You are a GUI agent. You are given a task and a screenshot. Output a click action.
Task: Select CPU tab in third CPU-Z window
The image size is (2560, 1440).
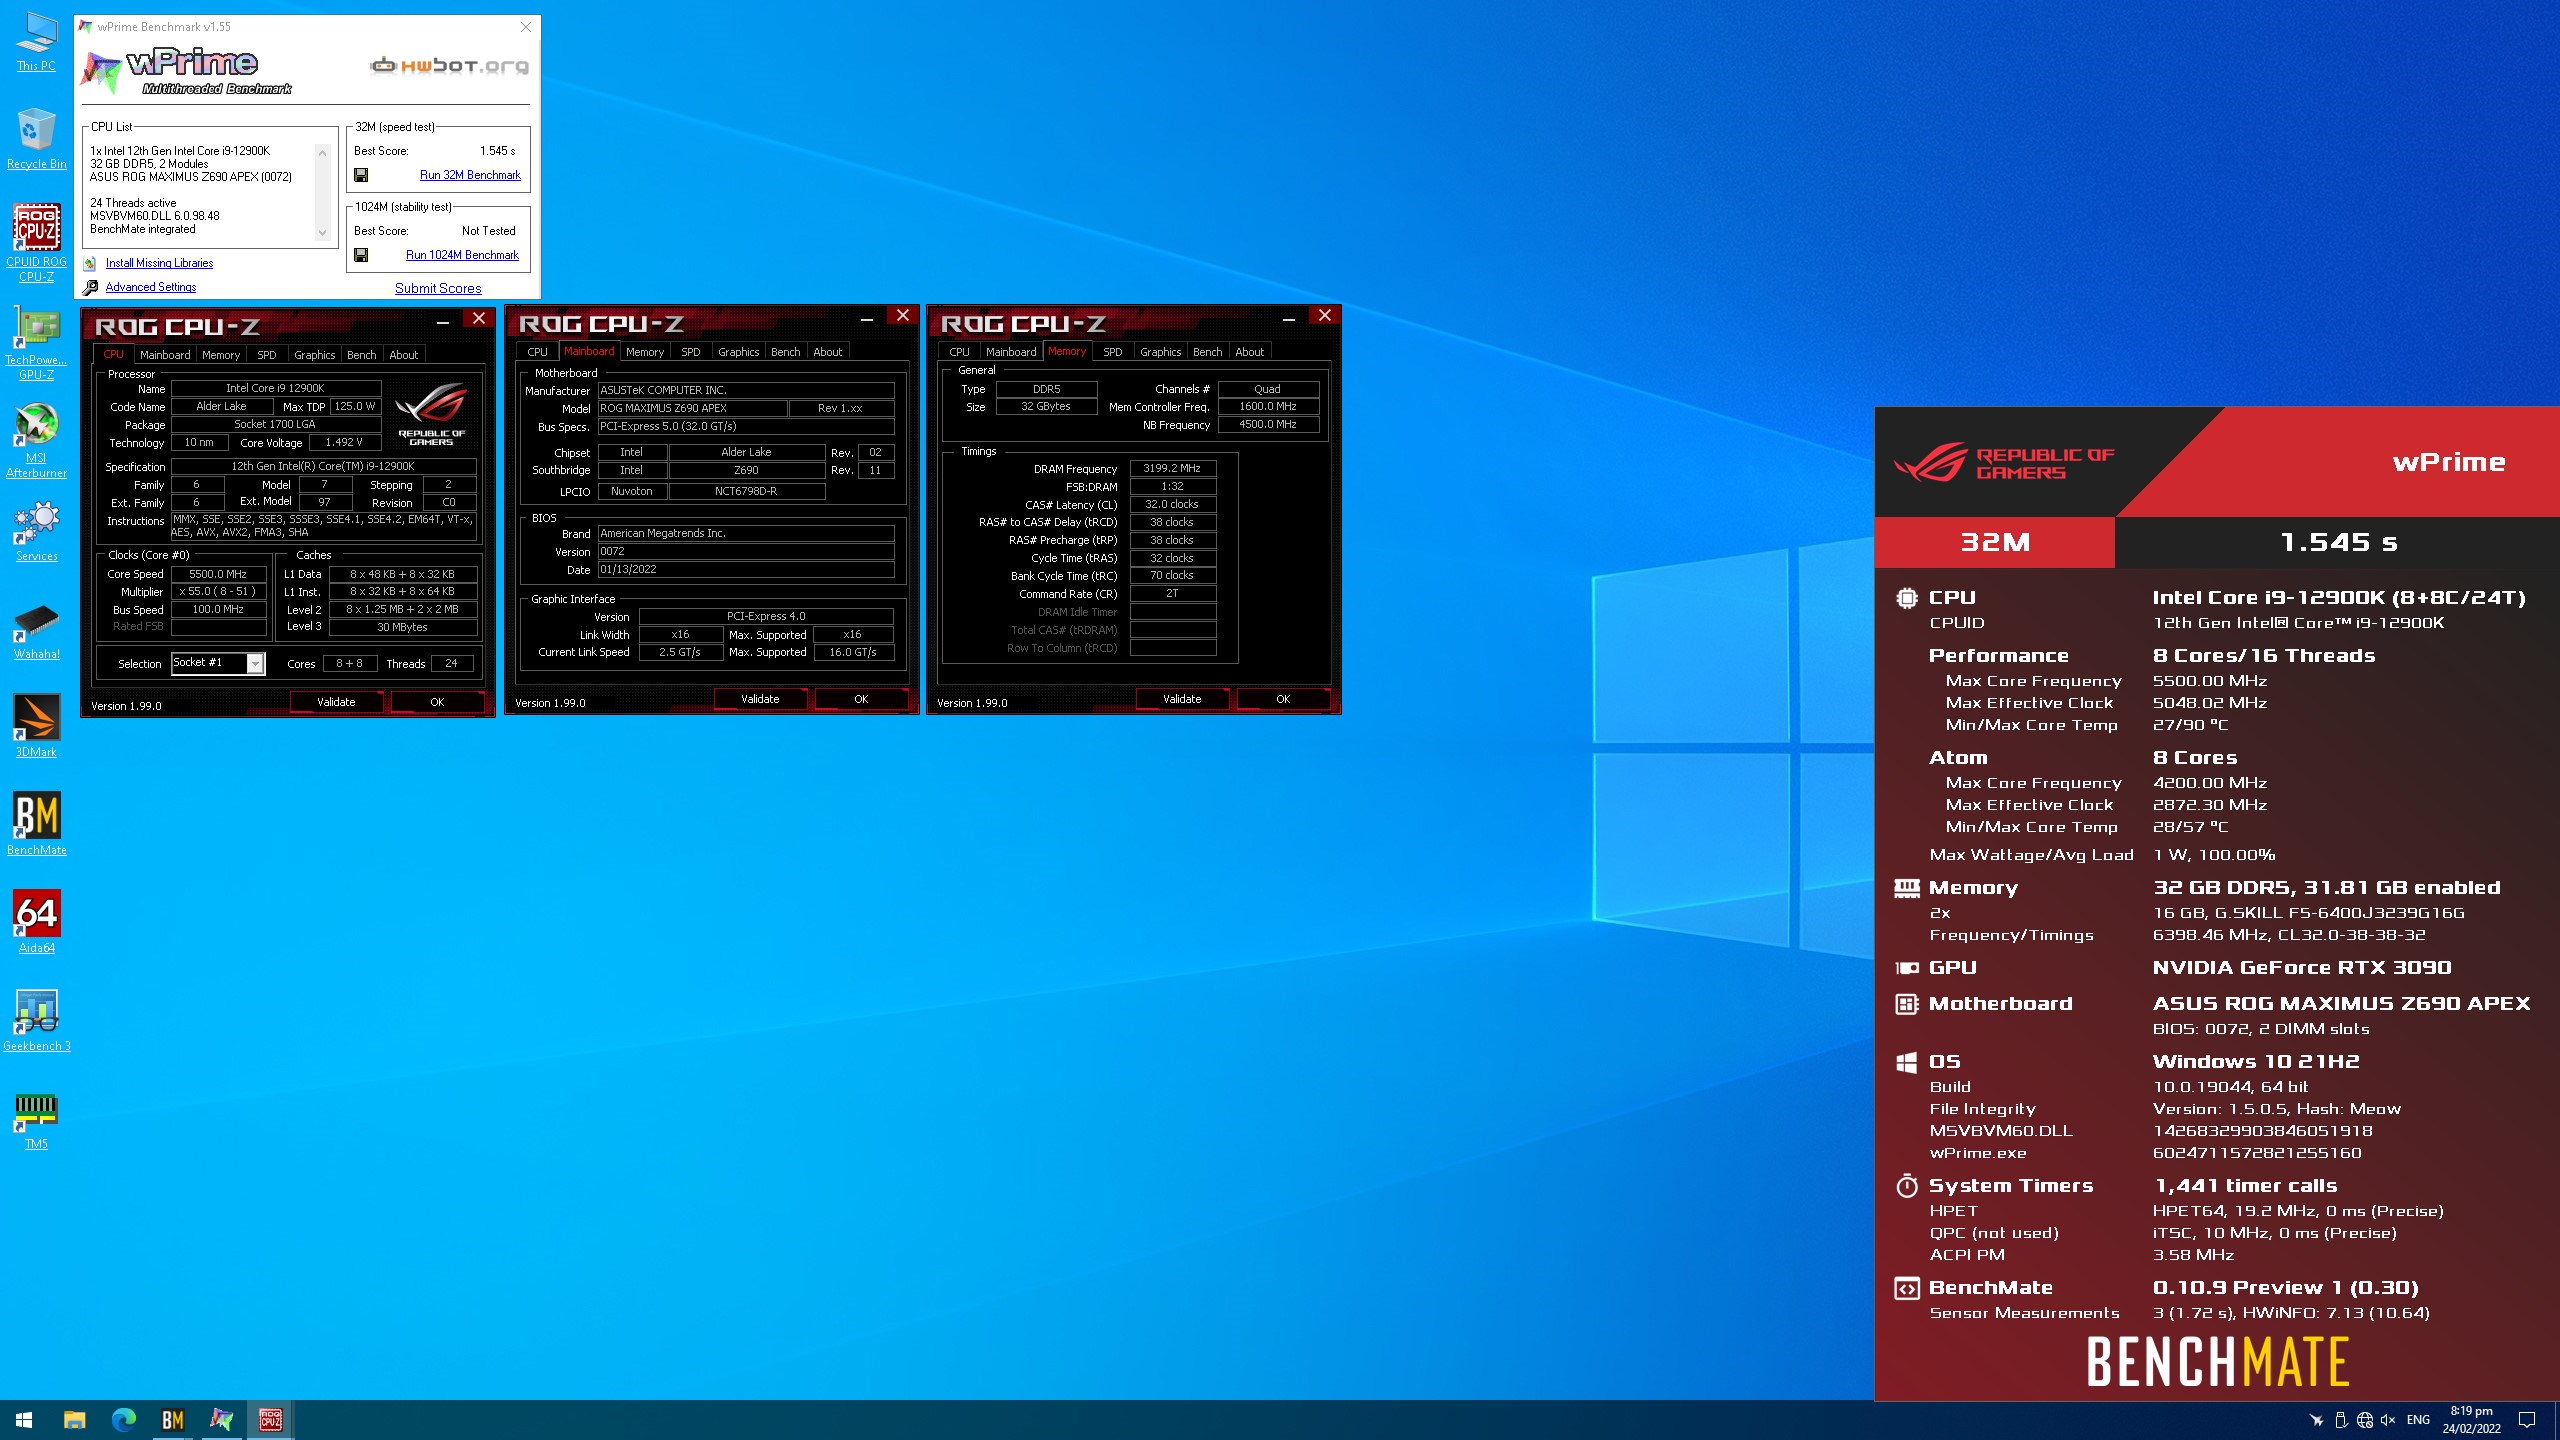point(959,352)
